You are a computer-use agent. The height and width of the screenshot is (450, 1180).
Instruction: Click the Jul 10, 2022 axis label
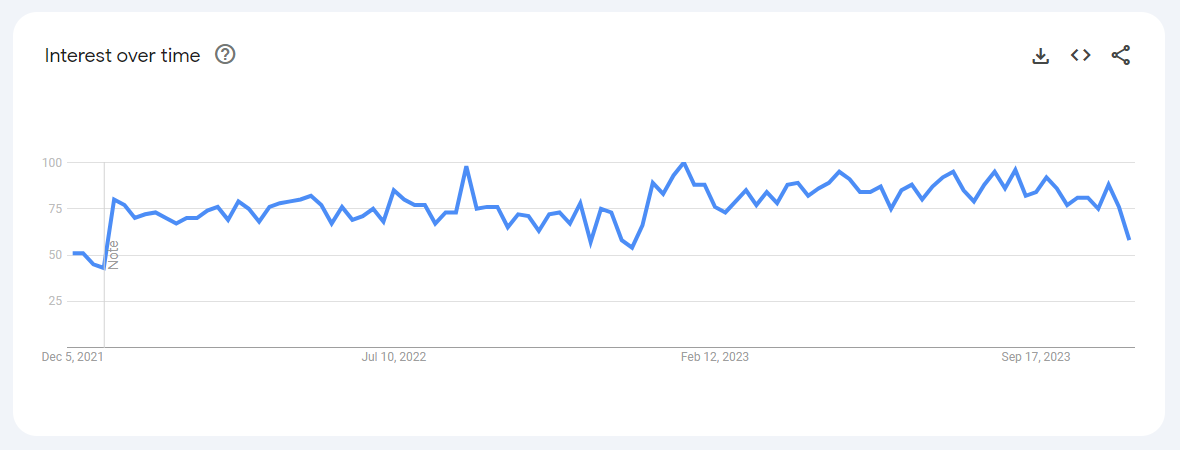pyautogui.click(x=394, y=357)
